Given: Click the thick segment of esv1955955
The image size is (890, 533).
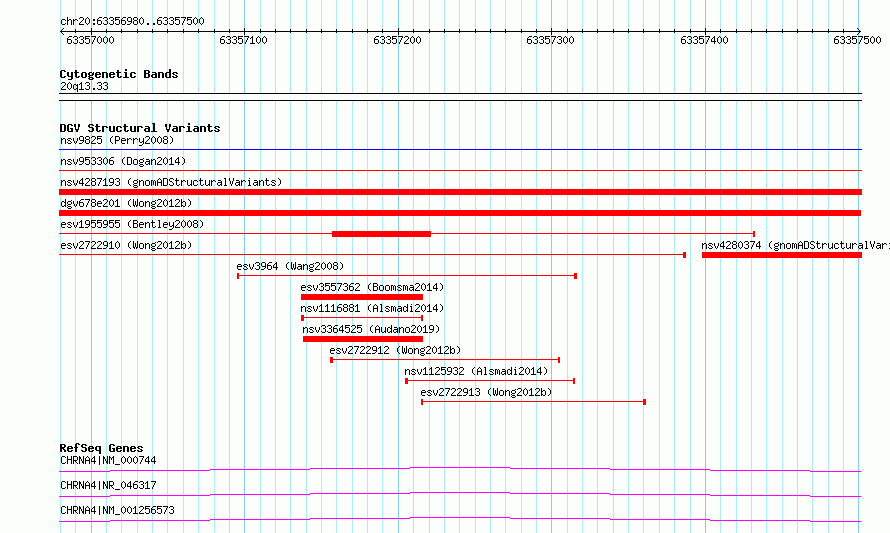Looking at the screenshot, I should pyautogui.click(x=381, y=234).
